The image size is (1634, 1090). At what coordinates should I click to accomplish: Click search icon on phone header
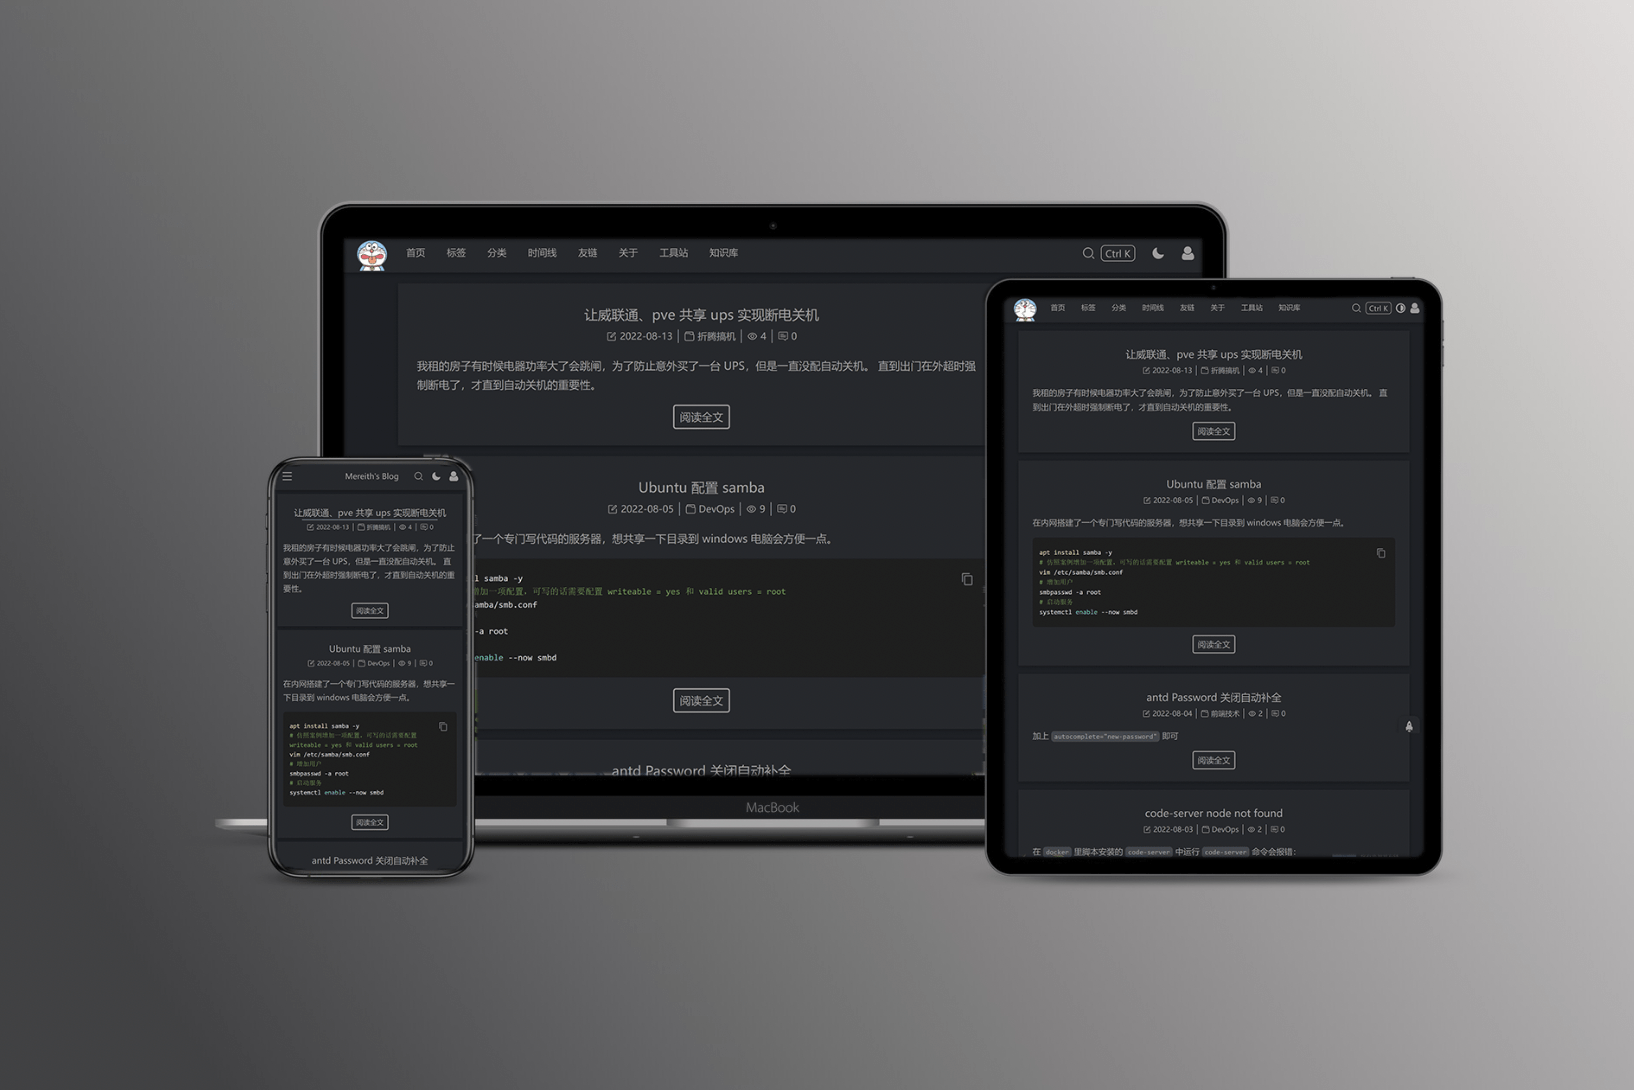(419, 476)
